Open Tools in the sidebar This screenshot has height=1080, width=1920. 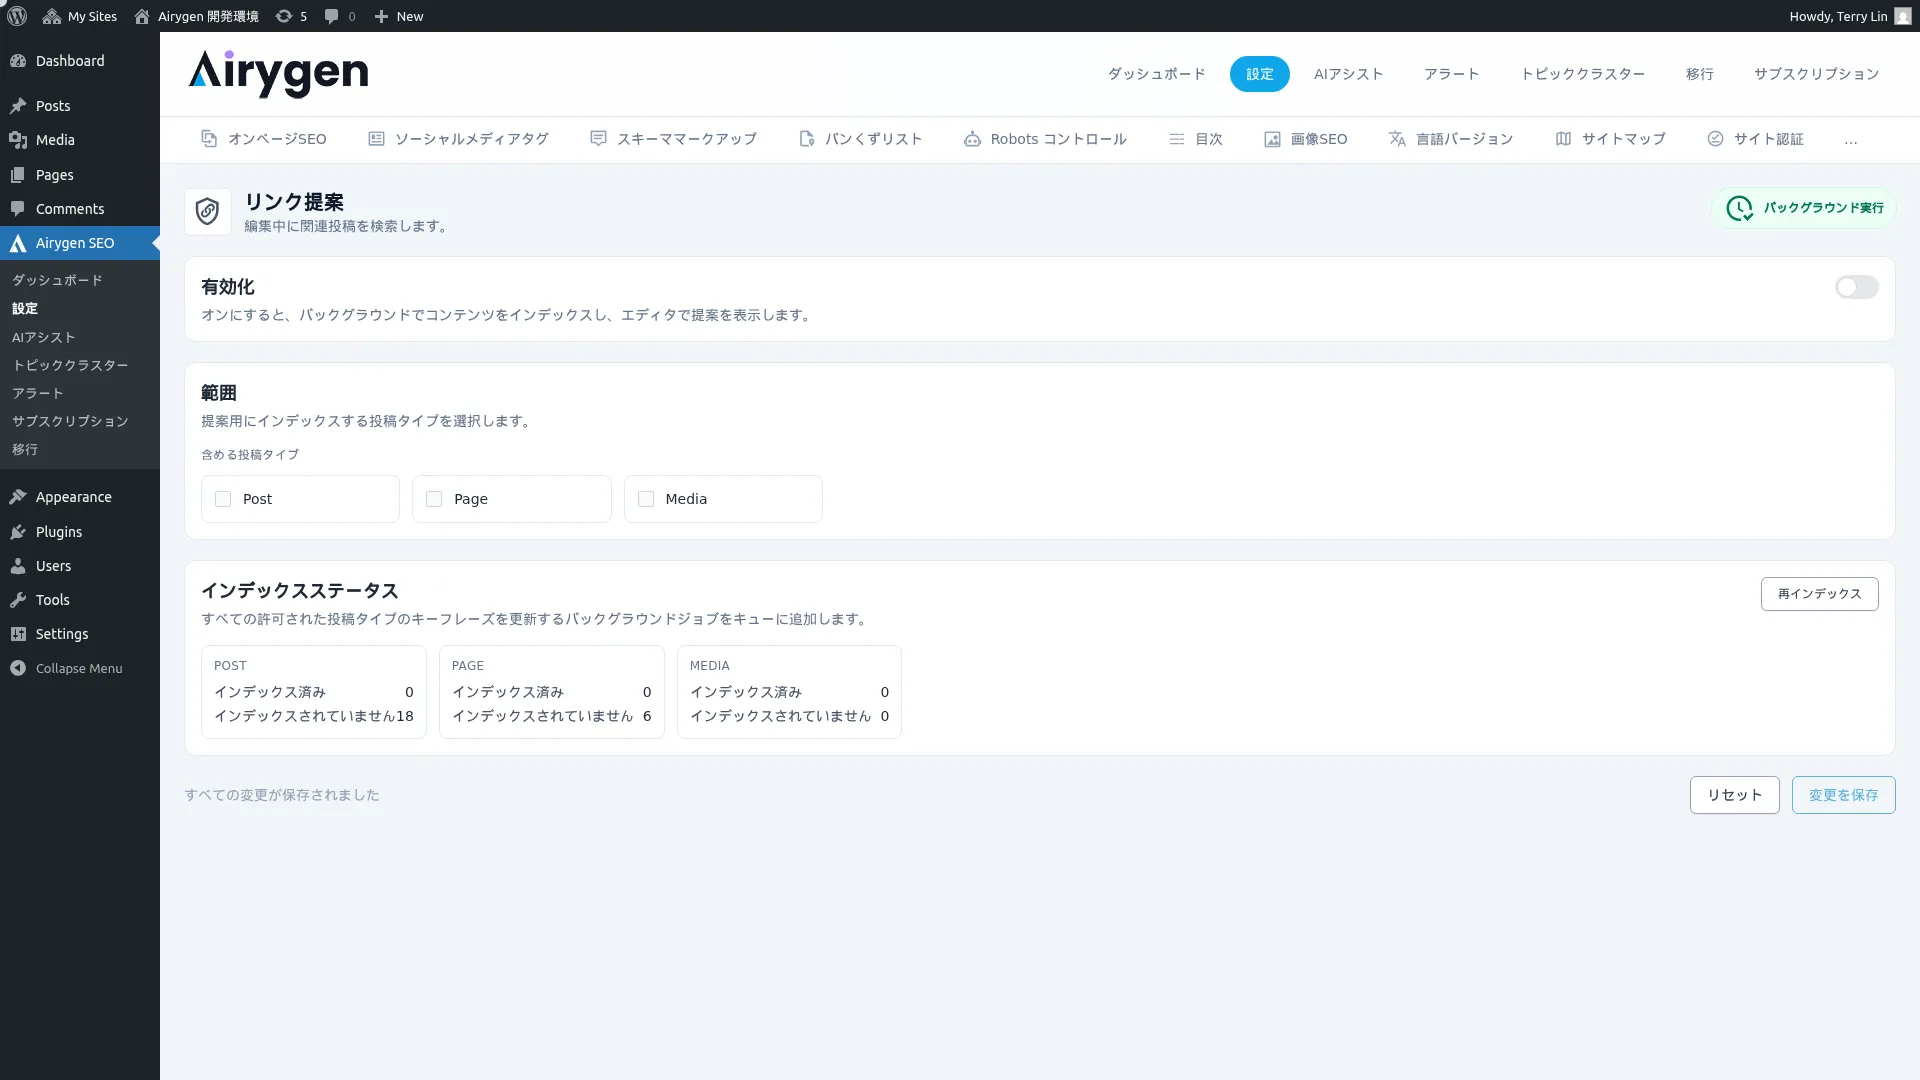pyautogui.click(x=80, y=600)
